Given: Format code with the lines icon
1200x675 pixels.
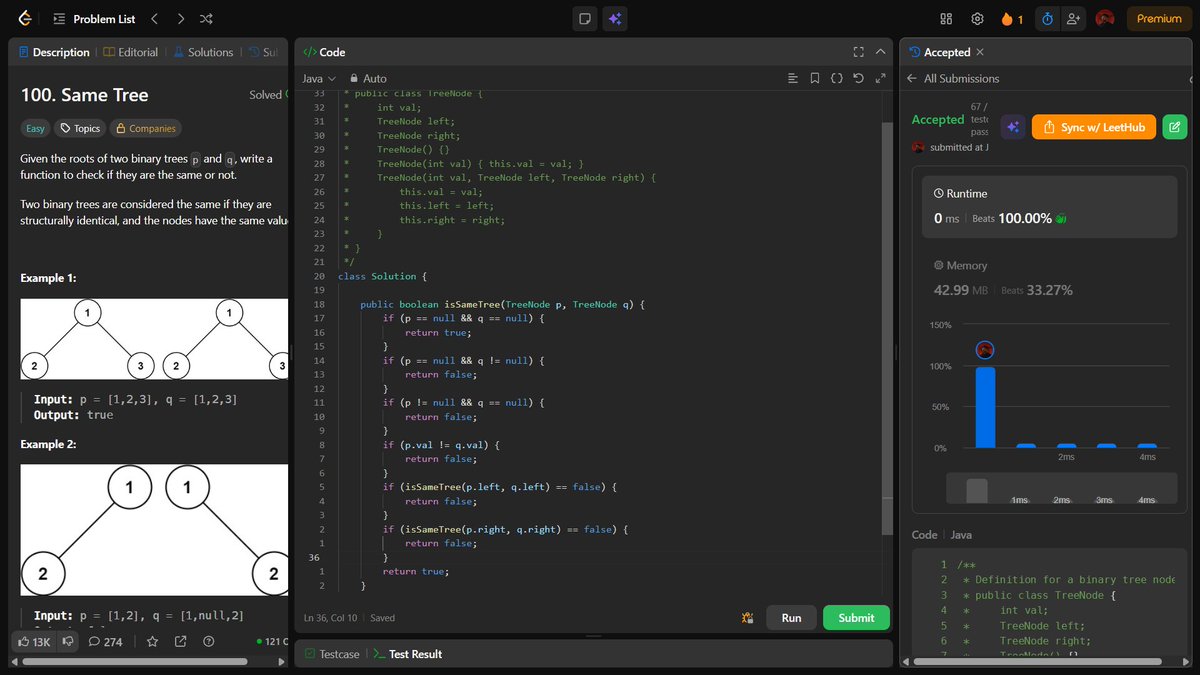Looking at the screenshot, I should (793, 78).
